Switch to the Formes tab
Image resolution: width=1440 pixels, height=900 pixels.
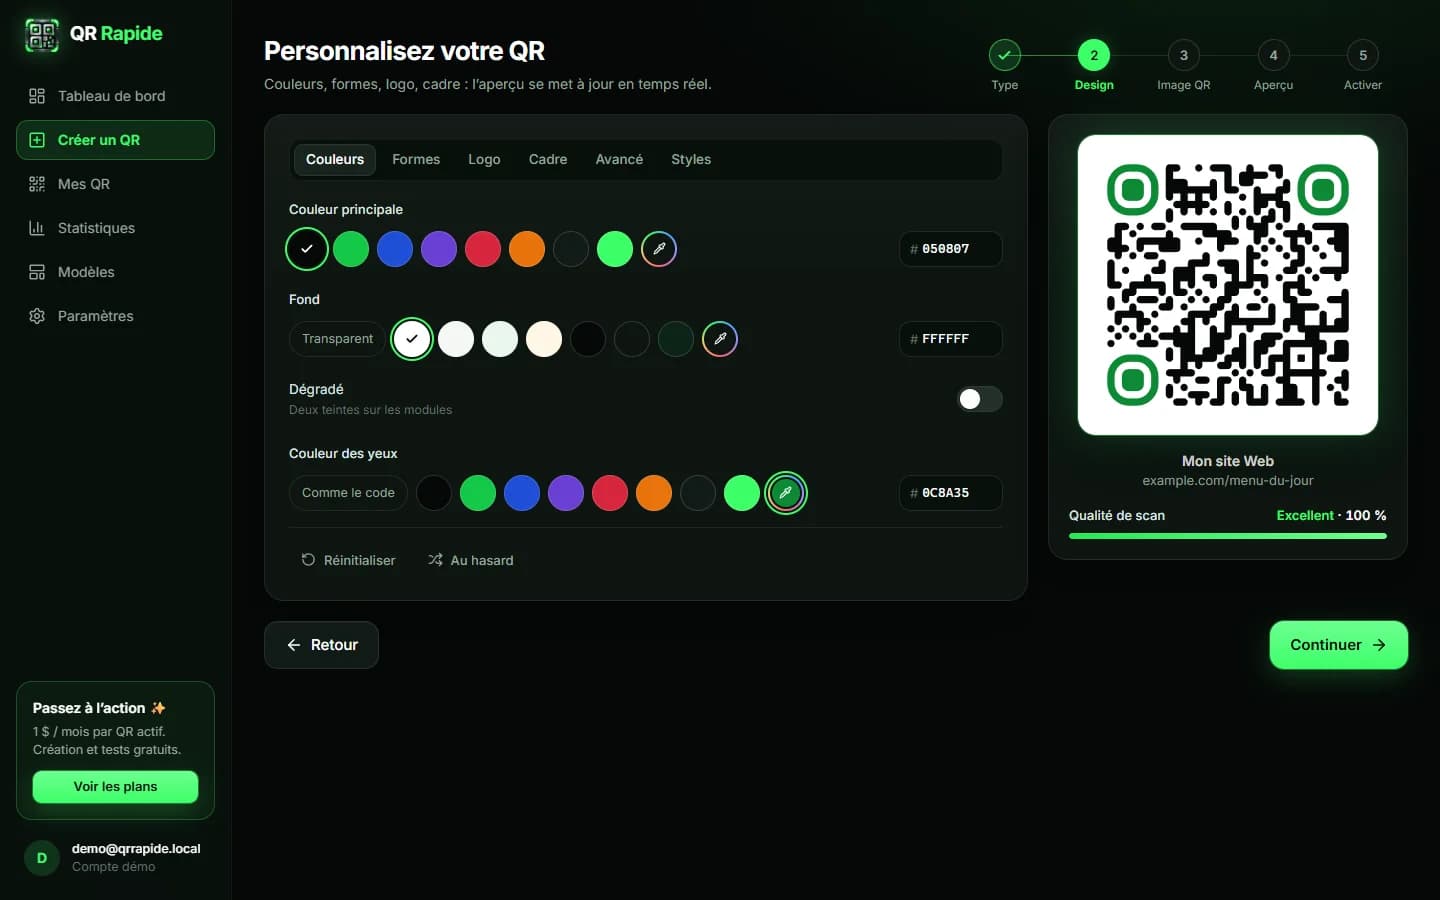(416, 160)
